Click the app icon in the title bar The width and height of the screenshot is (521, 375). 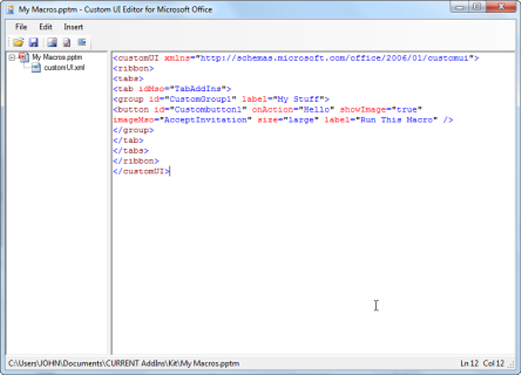(x=11, y=9)
